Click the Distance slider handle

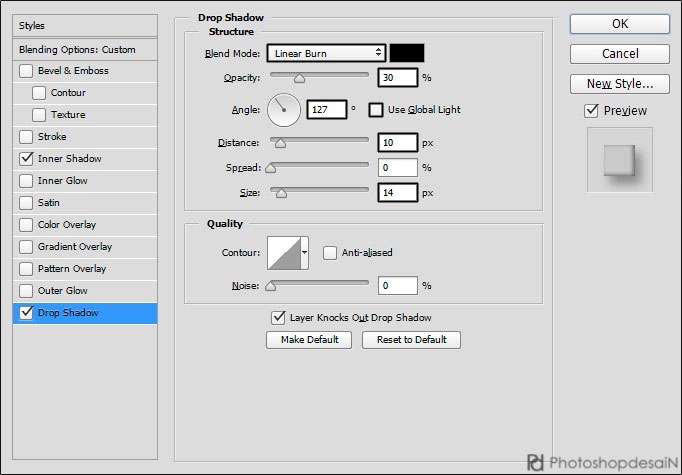[281, 143]
